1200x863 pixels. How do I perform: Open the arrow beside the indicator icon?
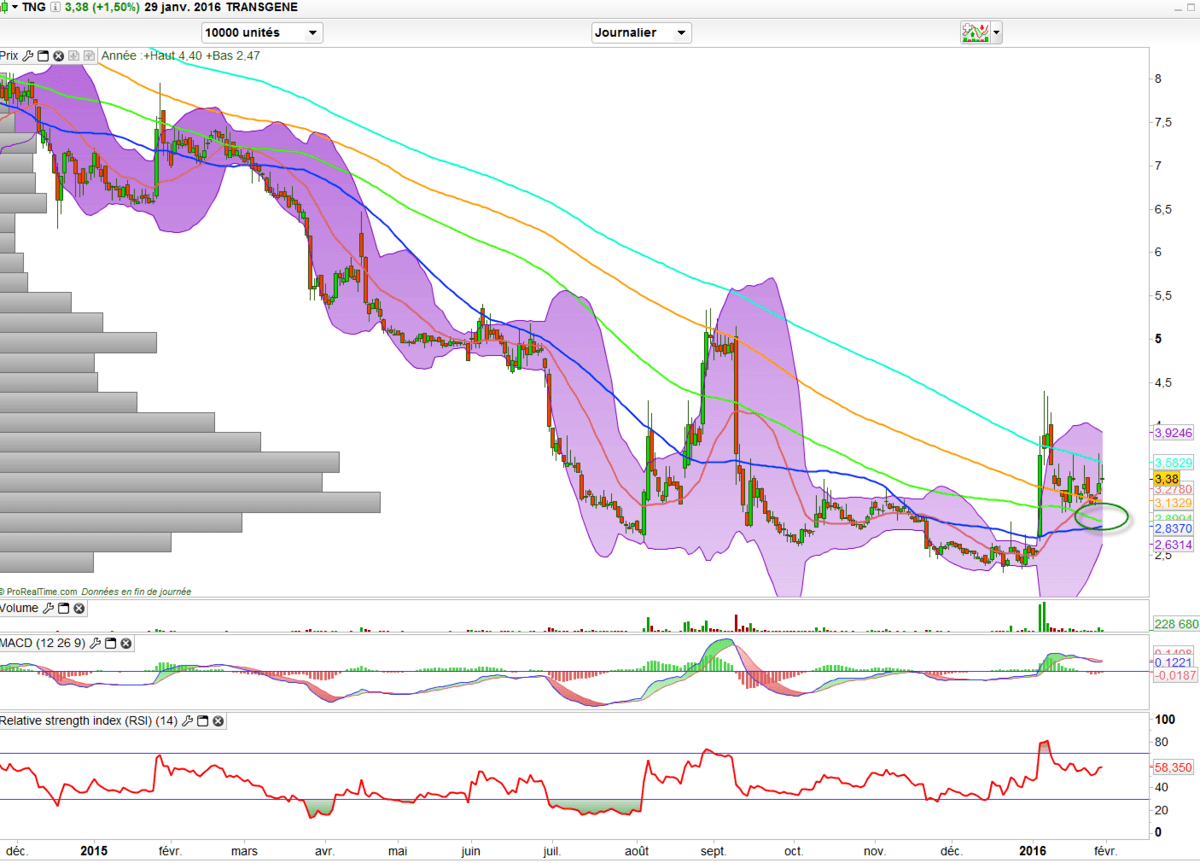tap(996, 33)
